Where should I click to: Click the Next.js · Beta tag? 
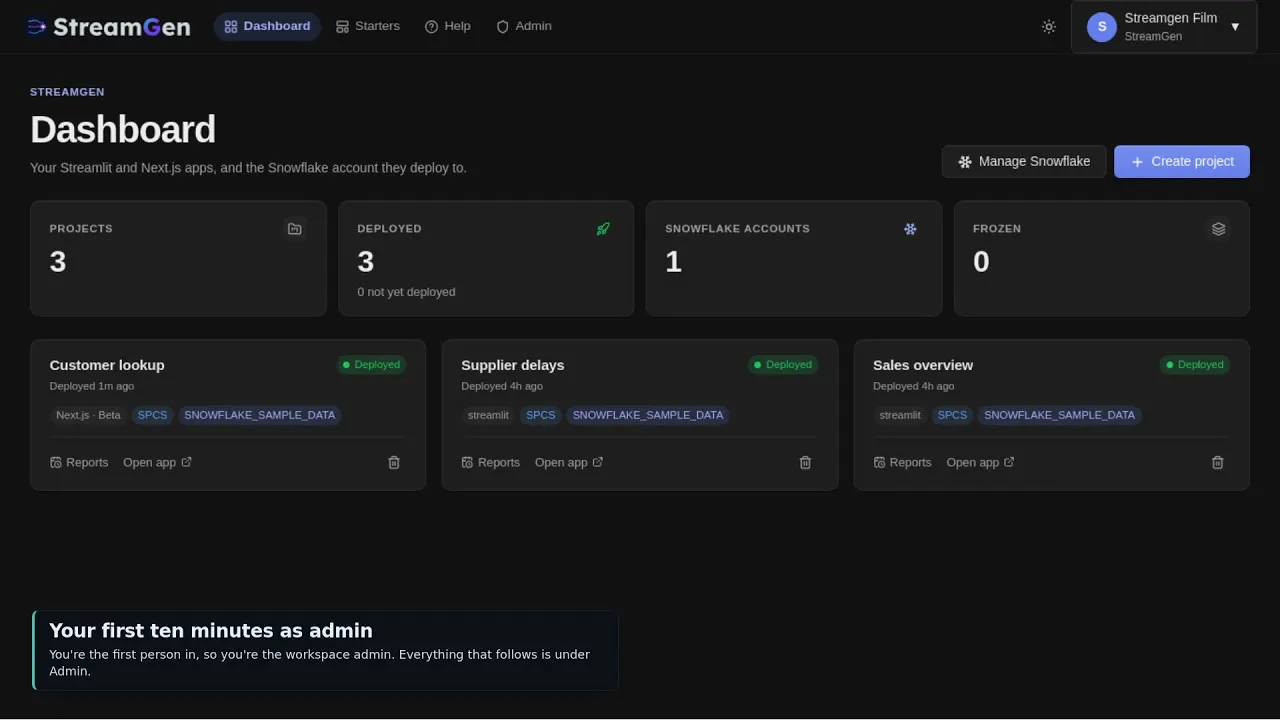click(x=88, y=415)
